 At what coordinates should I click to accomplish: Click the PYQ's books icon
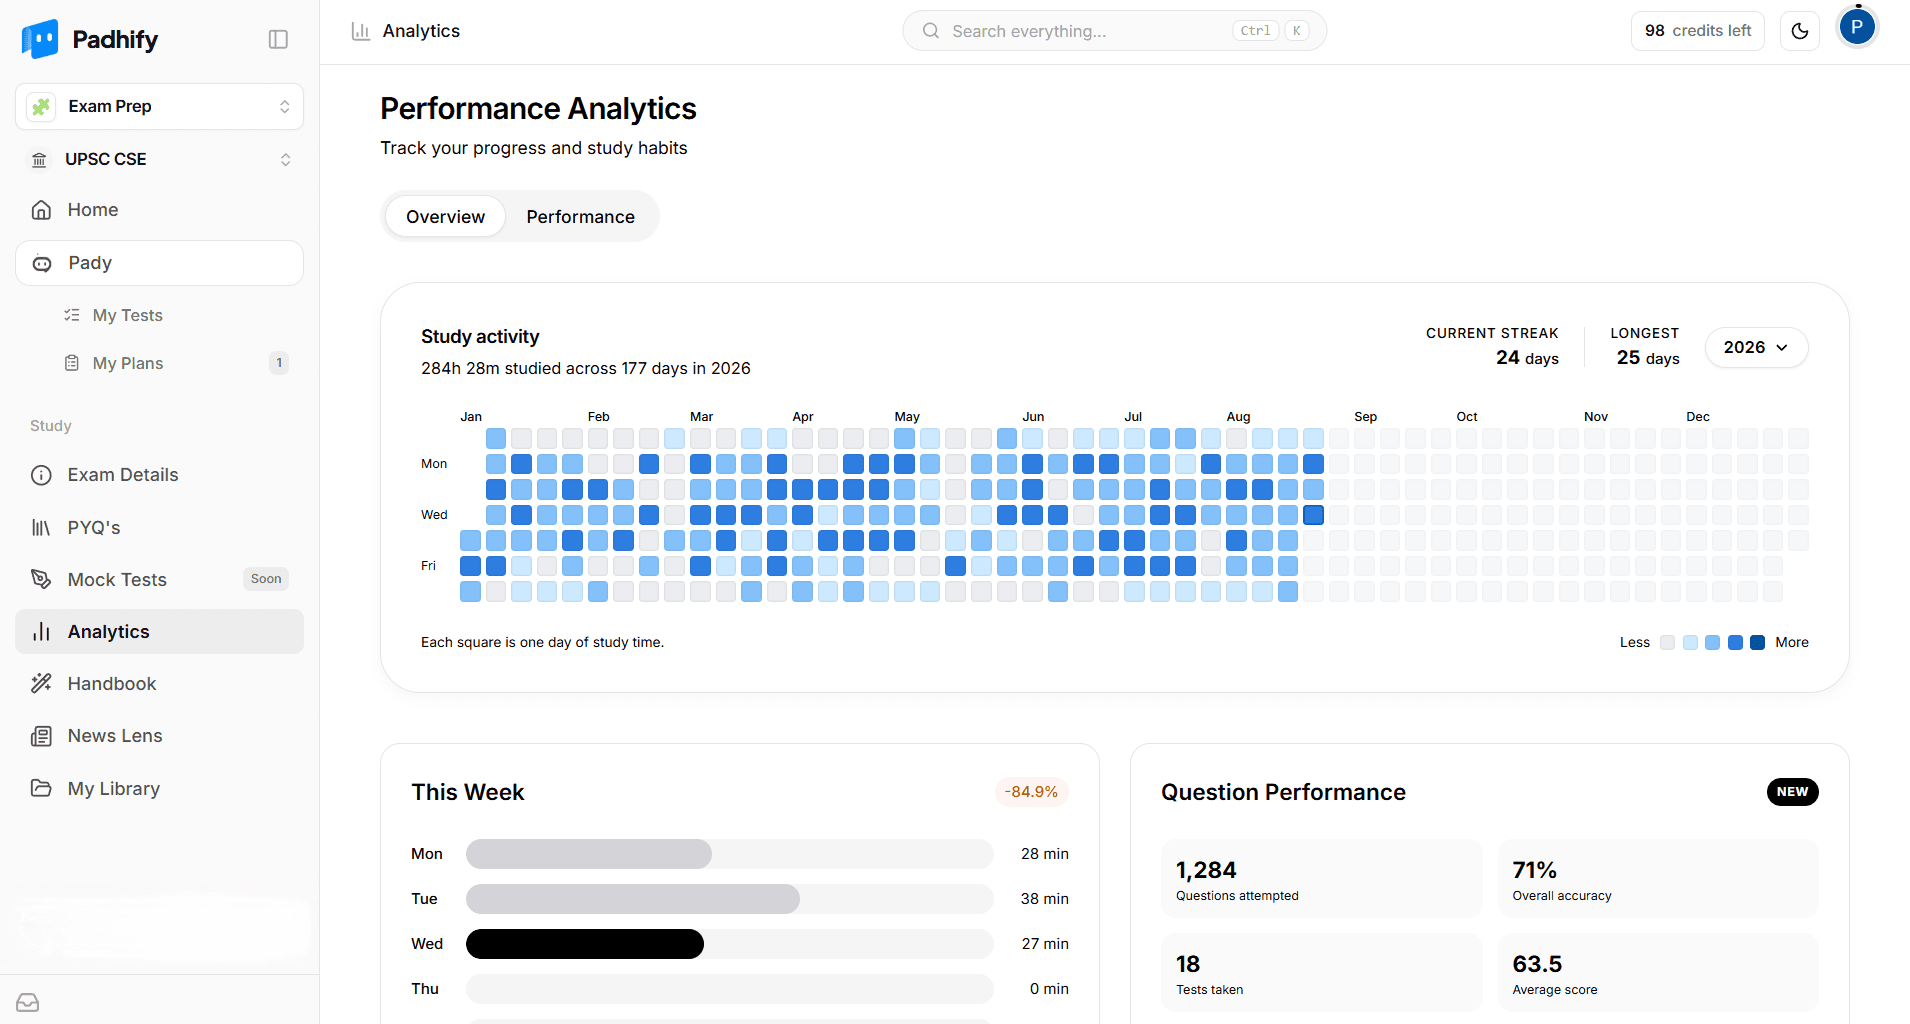(41, 528)
